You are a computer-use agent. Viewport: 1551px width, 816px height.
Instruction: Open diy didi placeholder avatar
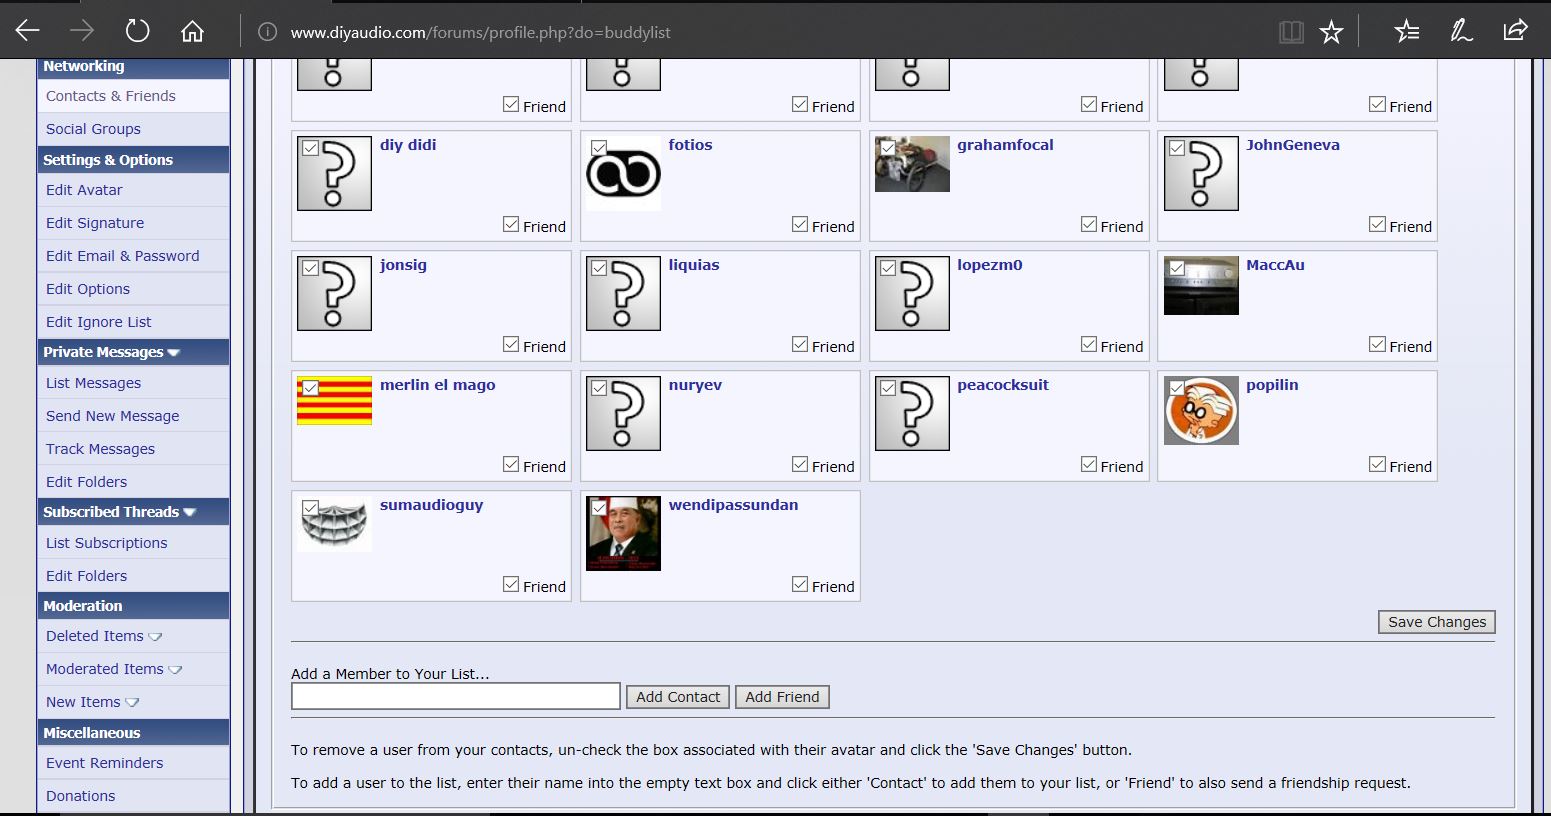point(334,174)
